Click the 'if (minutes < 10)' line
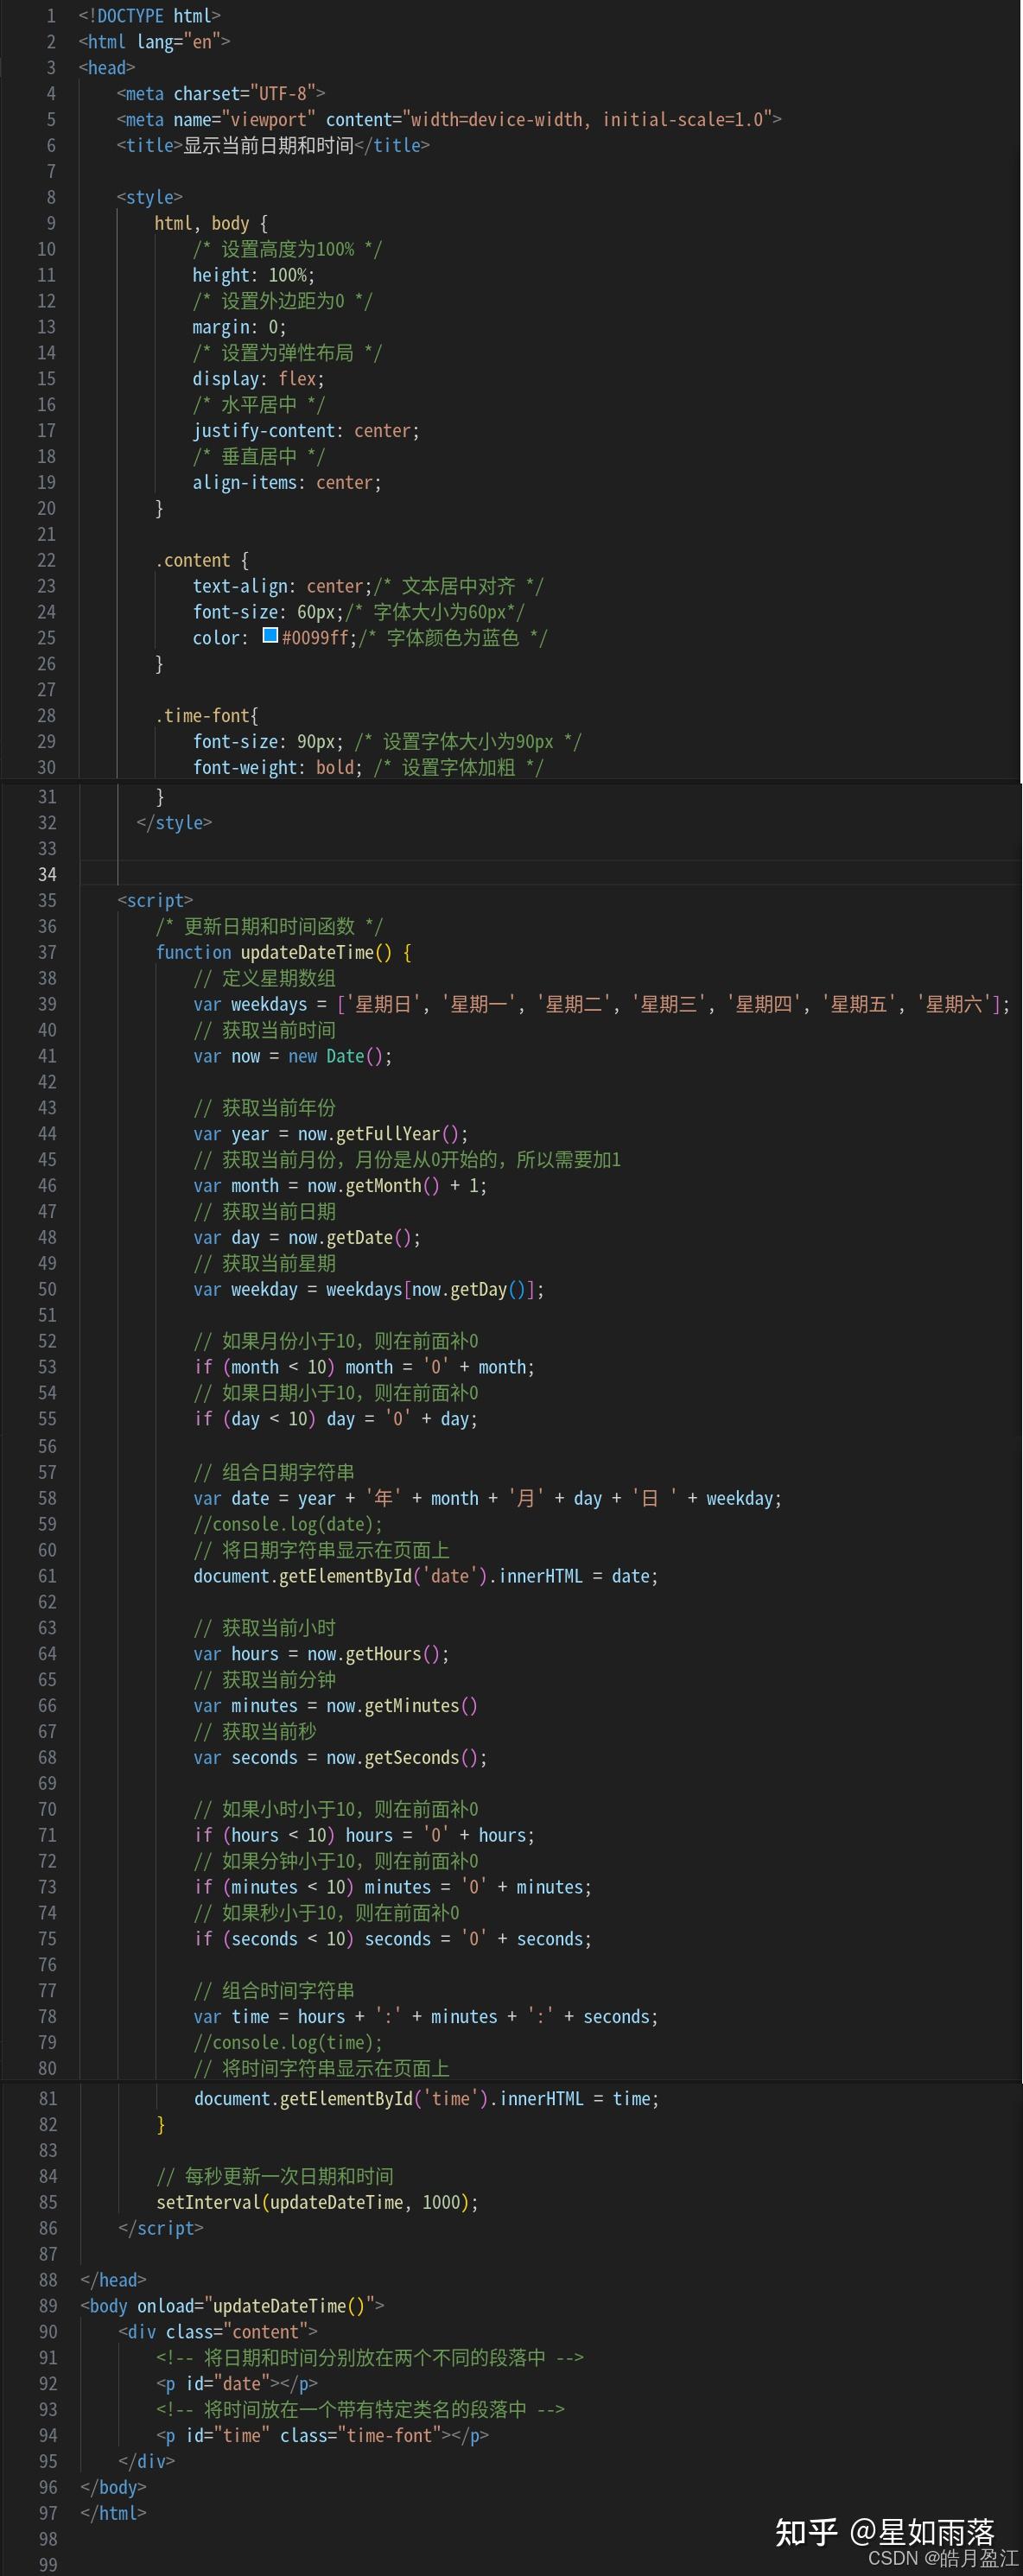1023x2576 pixels. [393, 1888]
